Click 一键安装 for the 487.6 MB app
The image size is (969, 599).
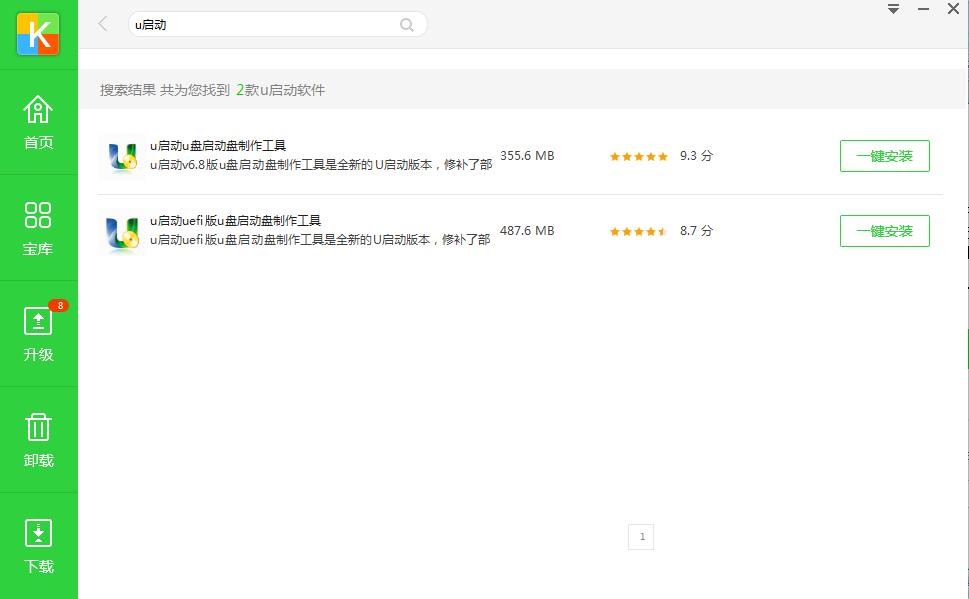coord(884,231)
